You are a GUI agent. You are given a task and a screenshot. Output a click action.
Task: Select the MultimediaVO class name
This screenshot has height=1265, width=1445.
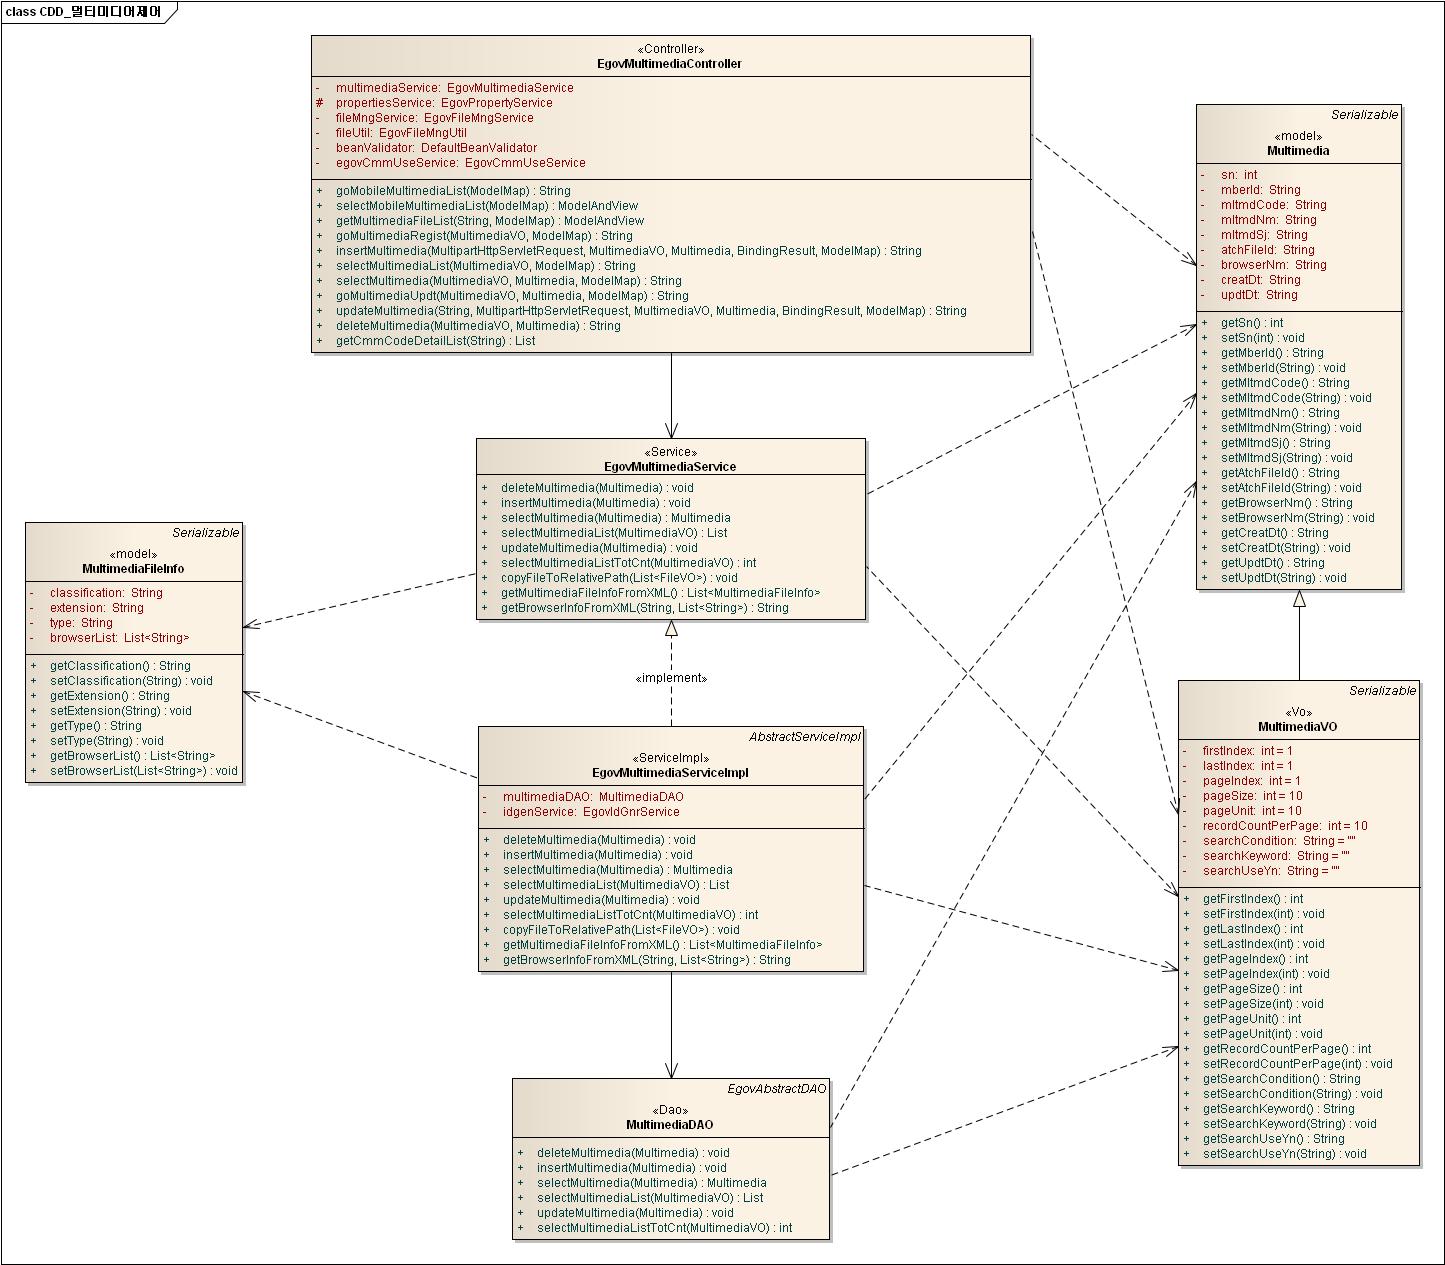click(1297, 727)
